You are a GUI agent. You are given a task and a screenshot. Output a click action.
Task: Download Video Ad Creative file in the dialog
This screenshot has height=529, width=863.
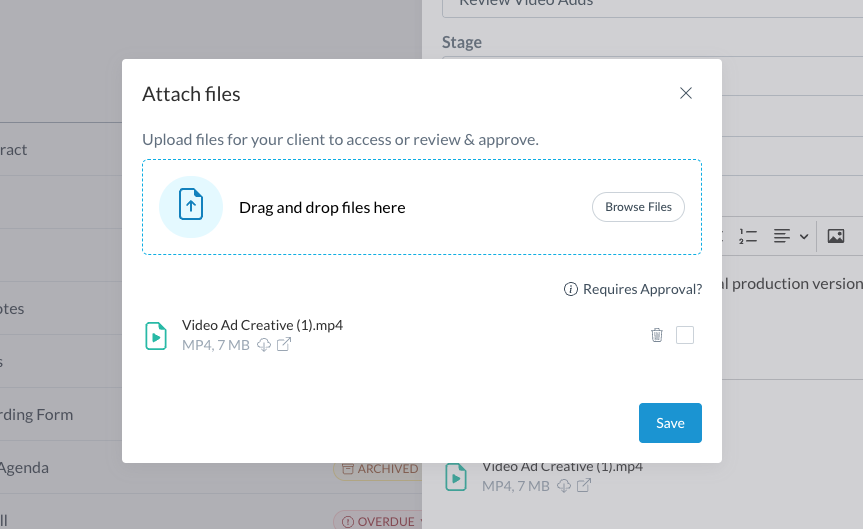coord(264,345)
